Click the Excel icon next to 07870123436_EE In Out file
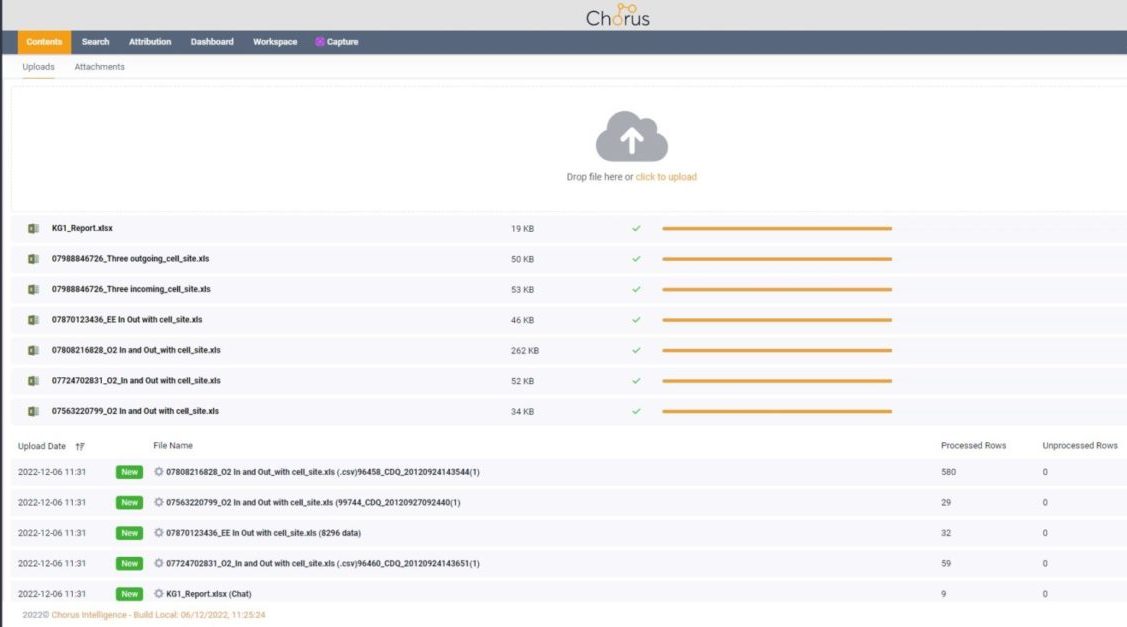Viewport: 1127px width, 627px height. tap(31, 319)
